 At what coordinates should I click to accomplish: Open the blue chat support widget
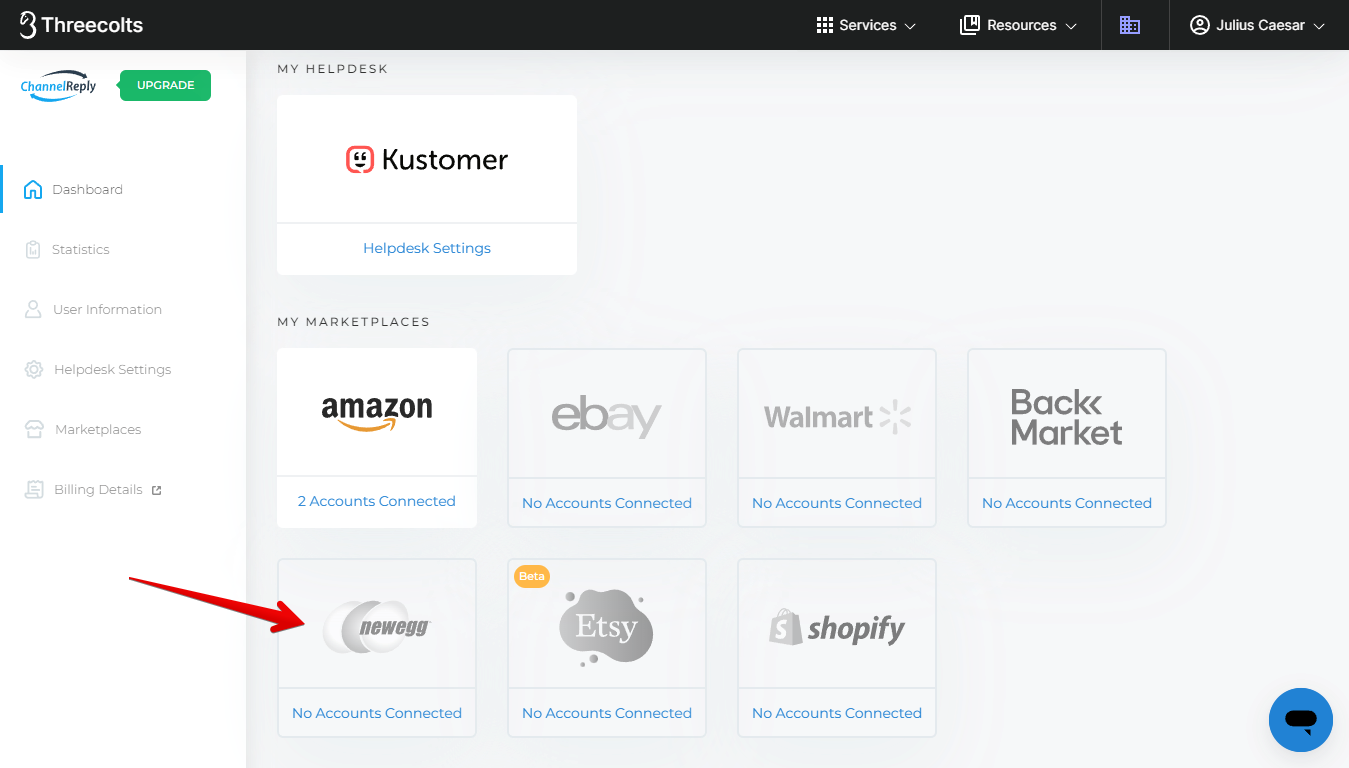pyautogui.click(x=1301, y=720)
